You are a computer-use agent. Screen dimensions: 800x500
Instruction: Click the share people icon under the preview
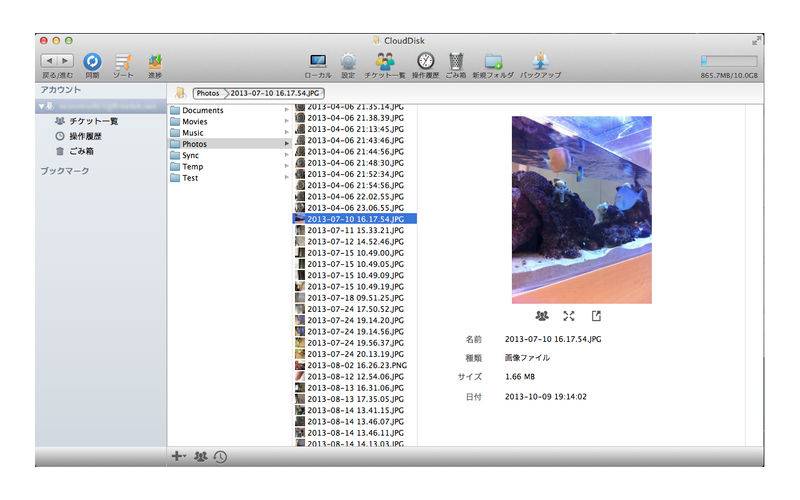click(x=542, y=316)
